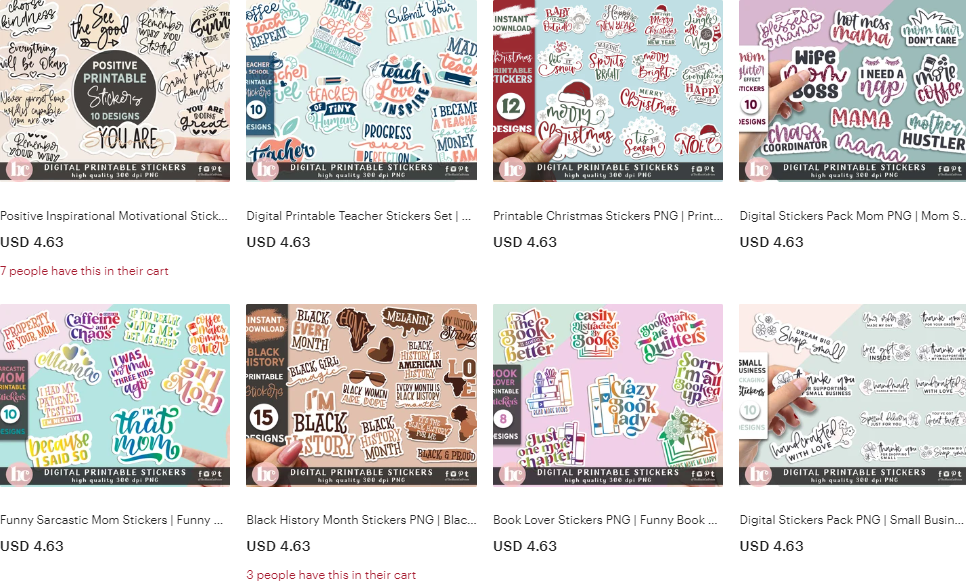Click the price under the Teacher Stickers listing
The width and height of the screenshot is (966, 583).
[x=278, y=242]
